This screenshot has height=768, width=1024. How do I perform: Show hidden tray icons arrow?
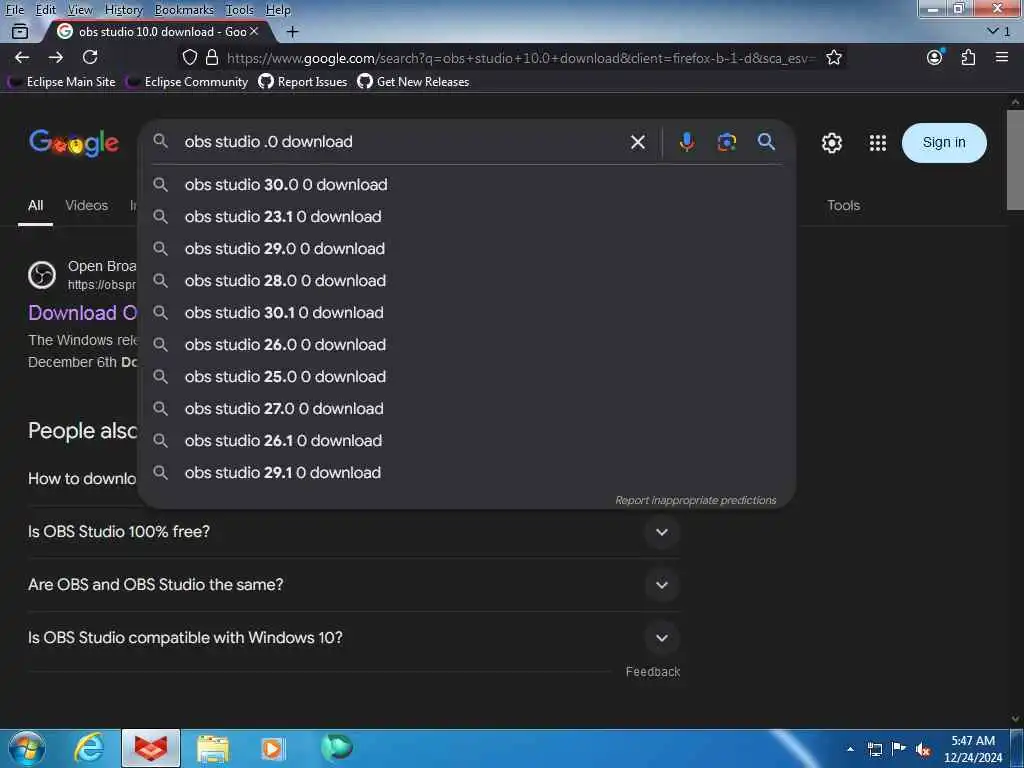click(x=850, y=749)
